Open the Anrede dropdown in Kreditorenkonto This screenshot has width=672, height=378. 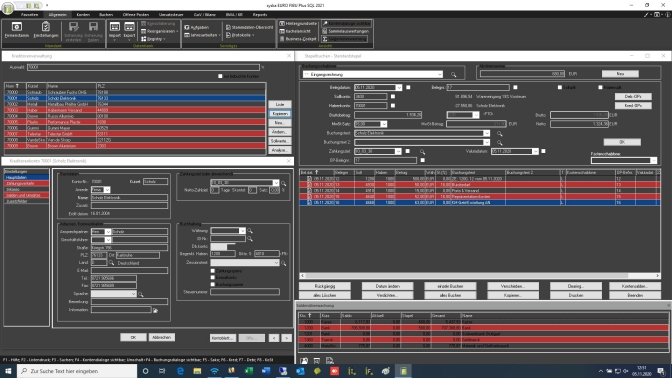point(107,190)
